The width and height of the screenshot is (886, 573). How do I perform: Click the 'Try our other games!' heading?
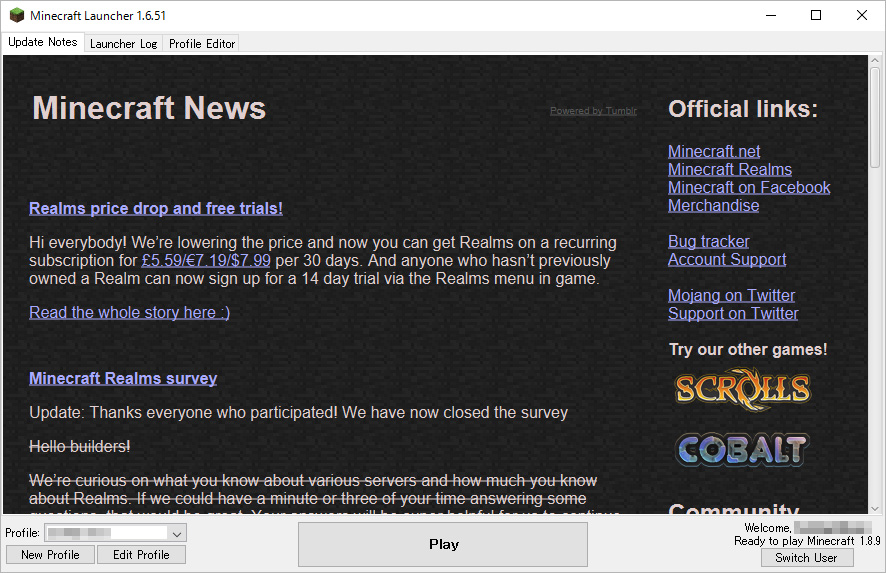[x=748, y=350]
